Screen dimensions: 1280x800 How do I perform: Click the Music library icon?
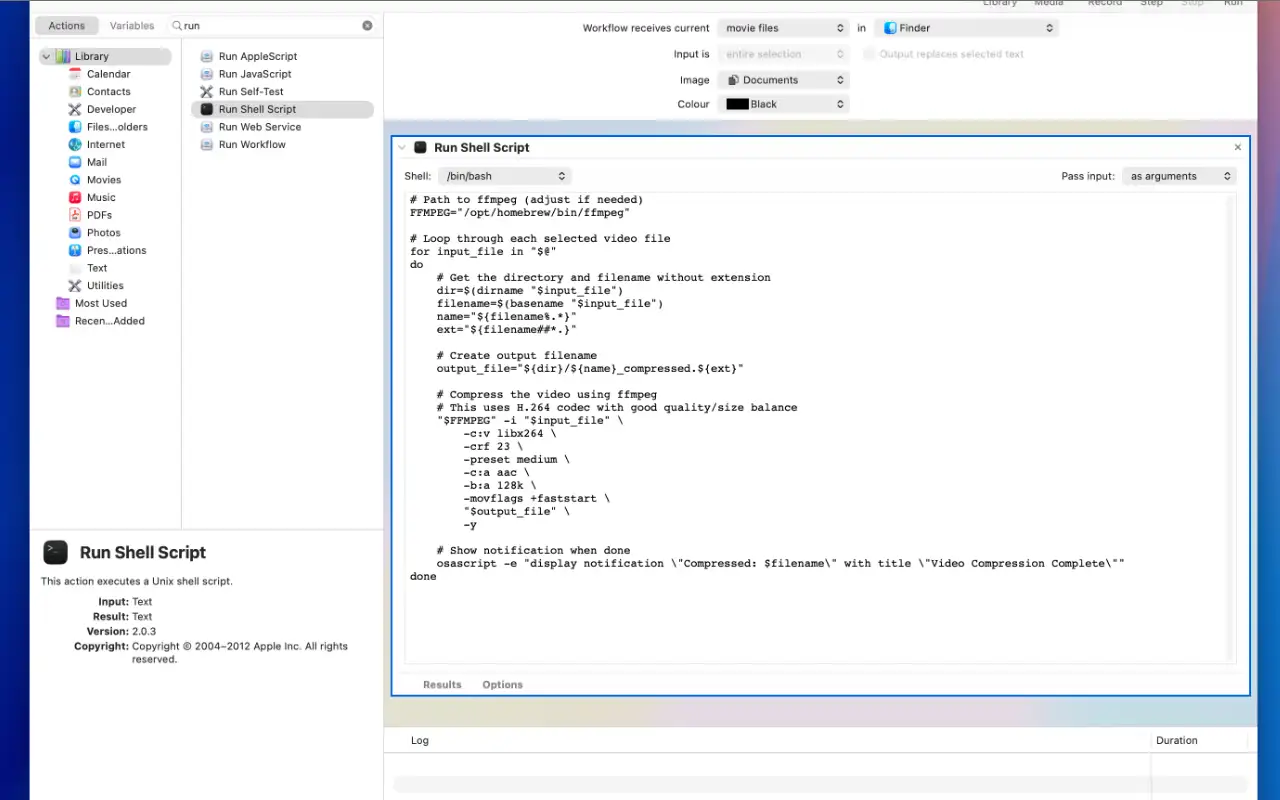point(74,197)
